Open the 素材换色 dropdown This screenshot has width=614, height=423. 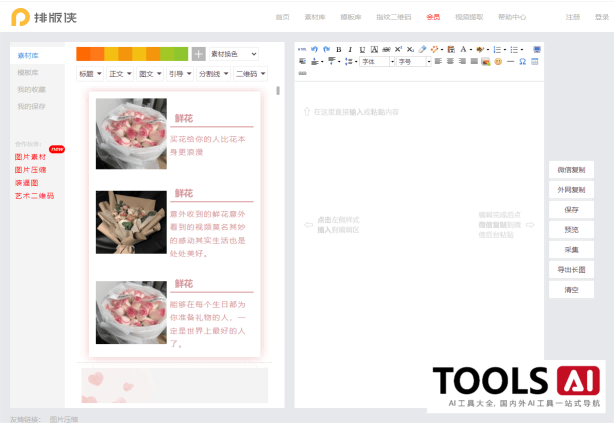tap(234, 54)
